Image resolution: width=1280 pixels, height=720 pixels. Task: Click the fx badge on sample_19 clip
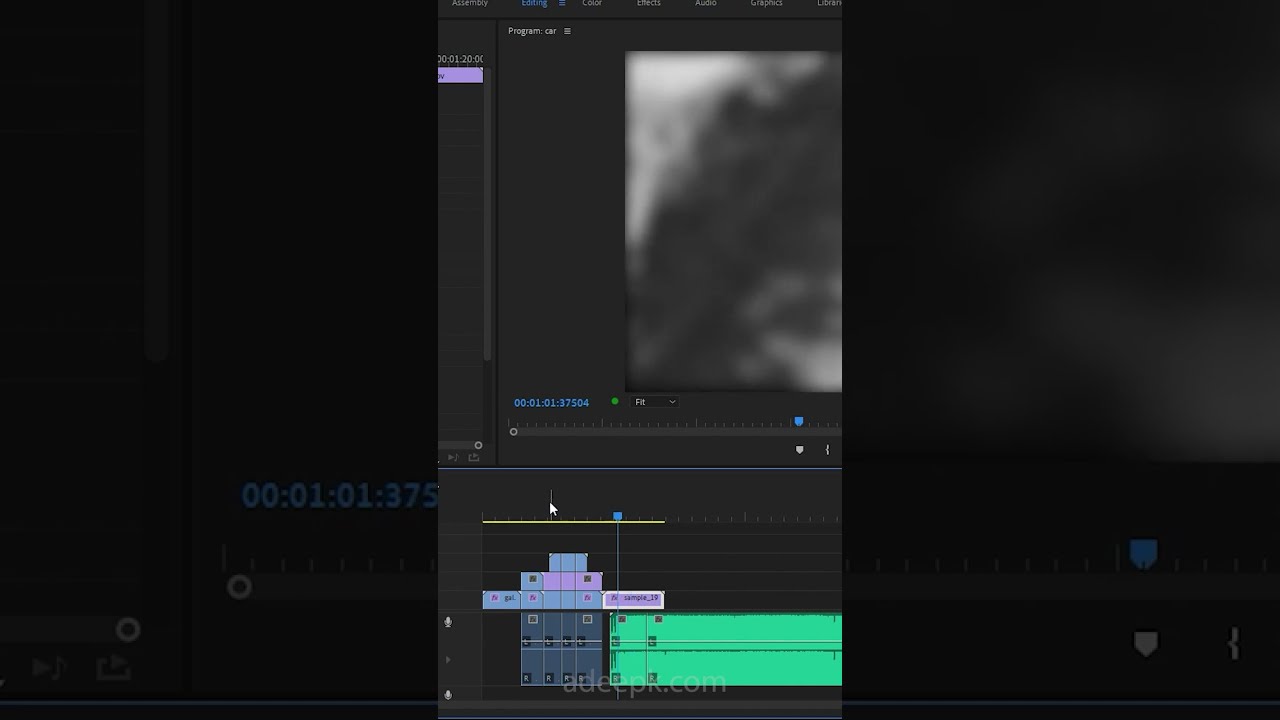tap(614, 598)
